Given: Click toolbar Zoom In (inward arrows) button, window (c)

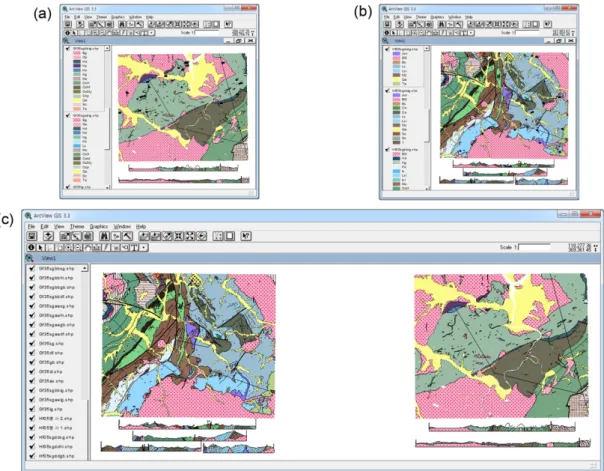Looking at the screenshot, I should [x=178, y=236].
